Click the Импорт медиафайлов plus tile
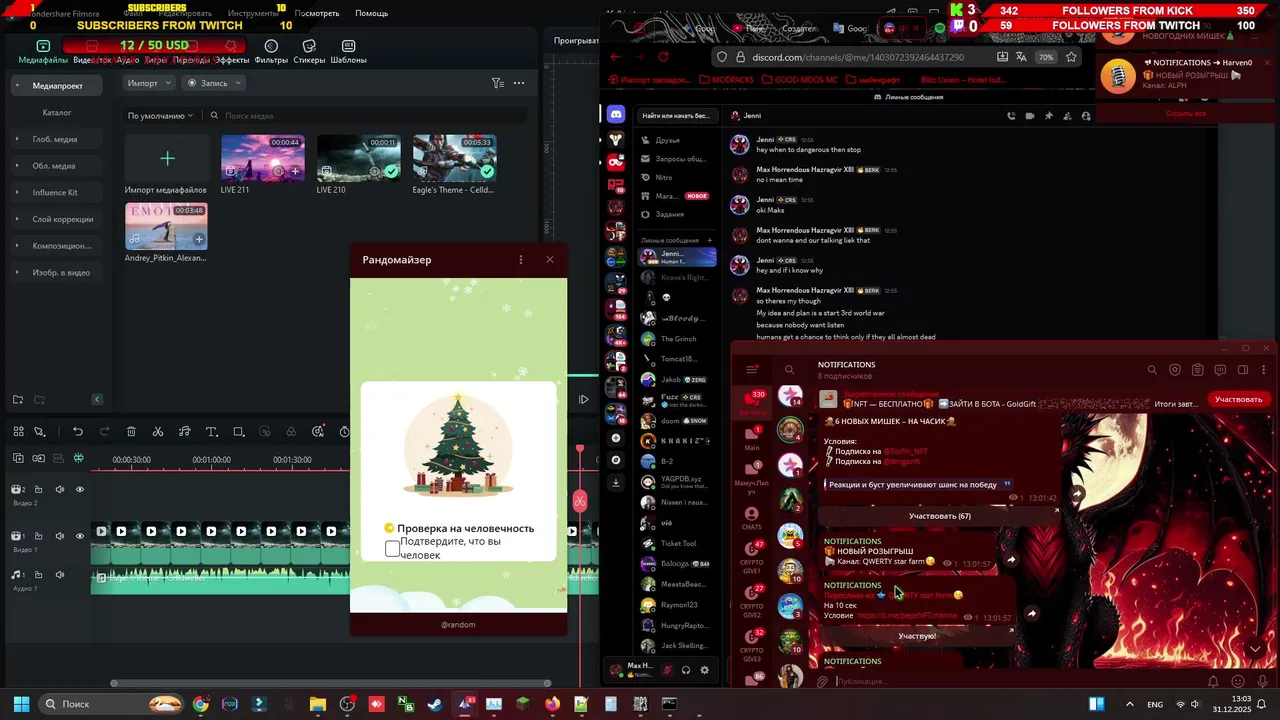Image resolution: width=1280 pixels, height=720 pixels. (x=167, y=158)
